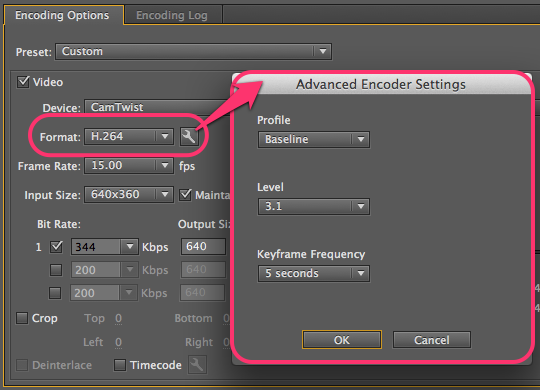
Task: Open the Keyframe Frequency dropdown 5 seconds
Action: click(314, 274)
